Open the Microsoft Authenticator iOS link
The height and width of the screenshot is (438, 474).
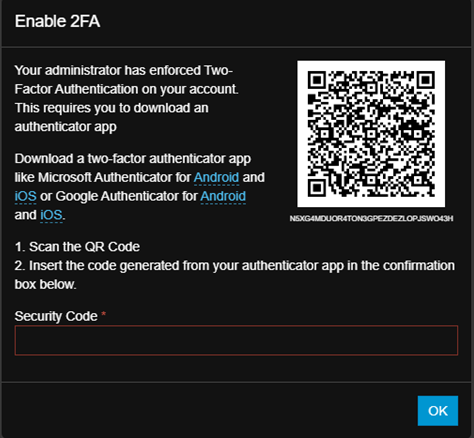point(26,196)
